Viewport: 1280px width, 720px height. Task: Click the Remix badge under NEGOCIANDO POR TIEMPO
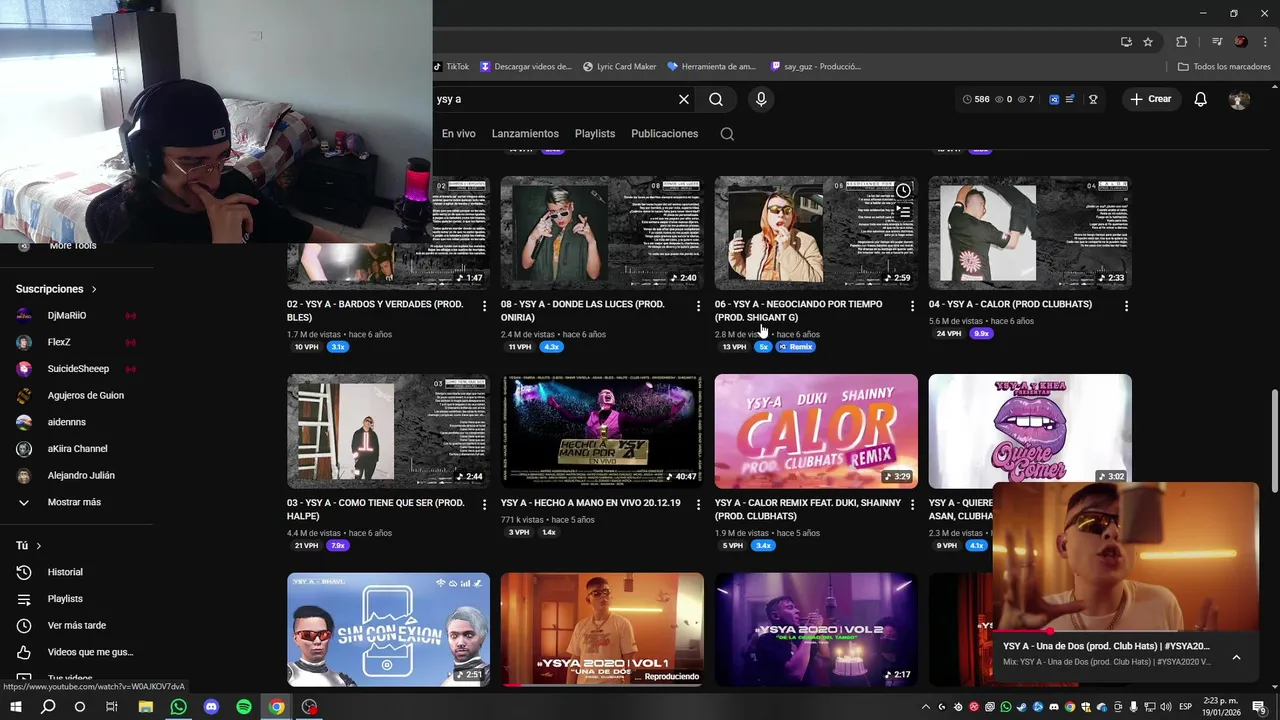(x=796, y=347)
